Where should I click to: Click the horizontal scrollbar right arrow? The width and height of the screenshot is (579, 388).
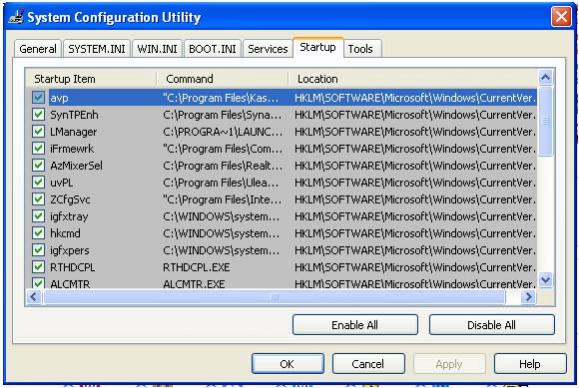tap(529, 296)
